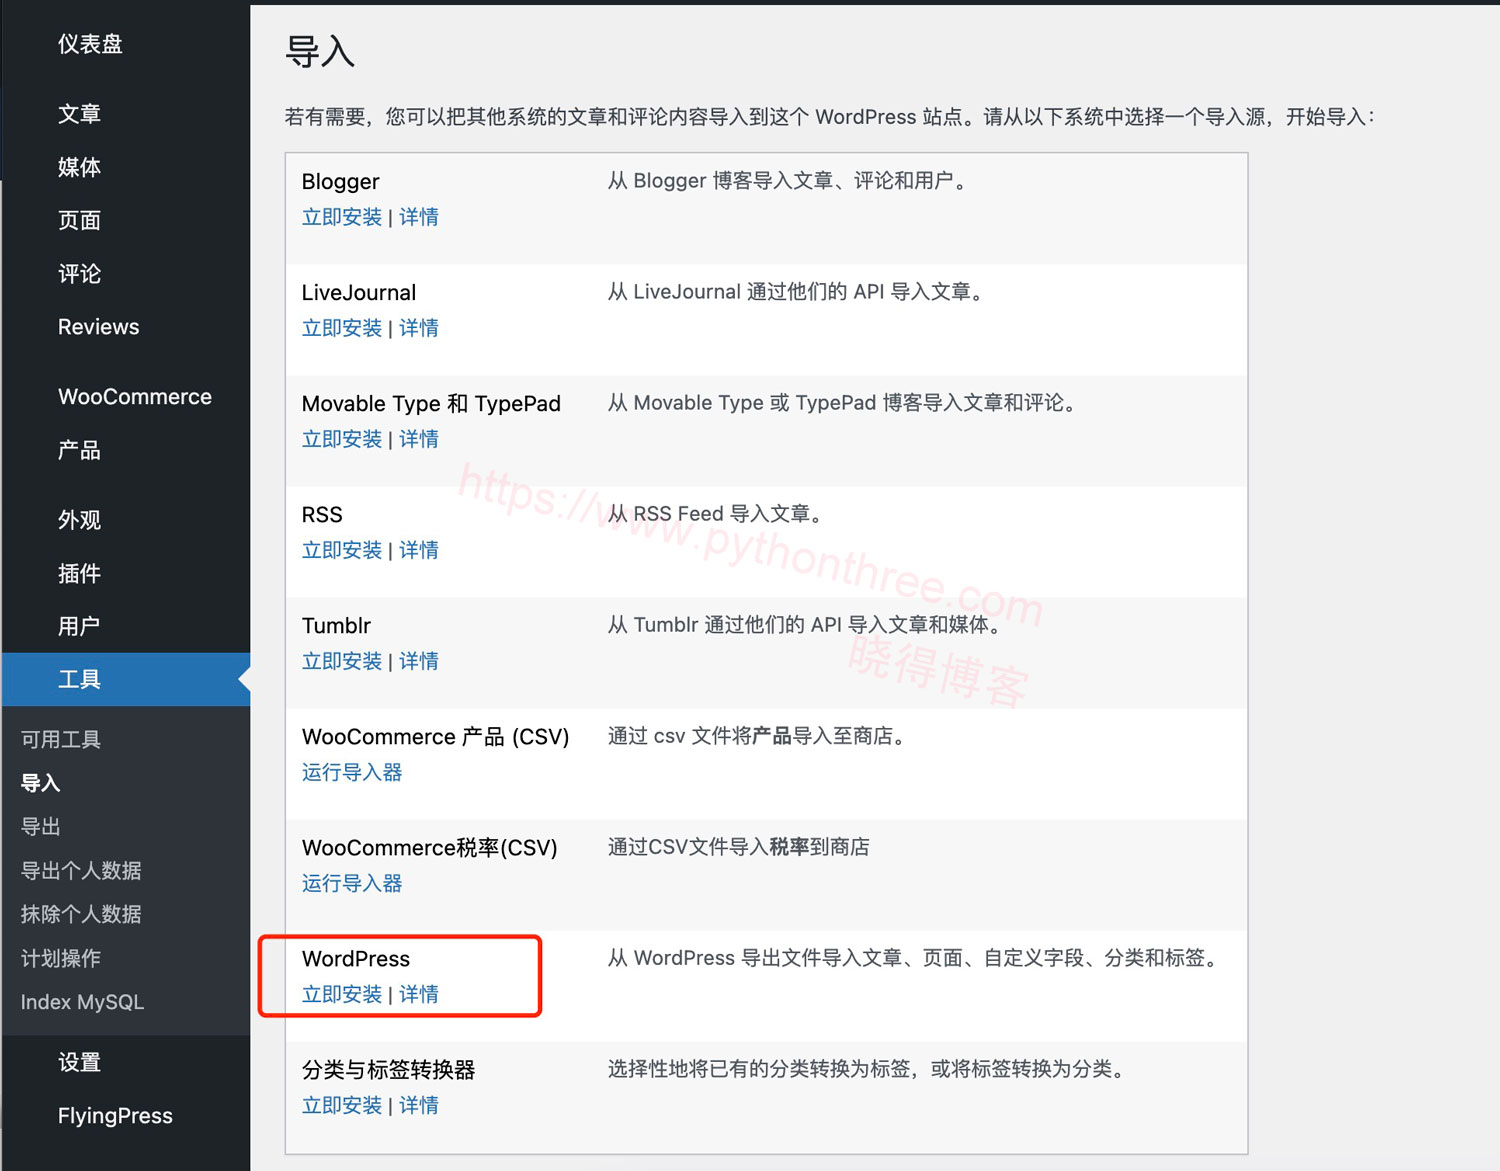The height and width of the screenshot is (1171, 1500).
Task: Click the WooCommerce税率(CSV) title
Action: [x=430, y=848]
